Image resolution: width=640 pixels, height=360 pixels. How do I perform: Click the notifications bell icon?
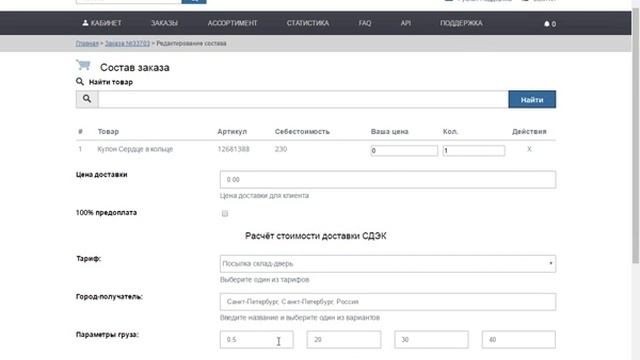point(547,24)
